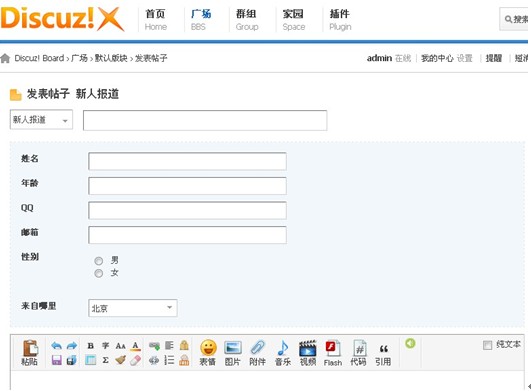Click the 年龄 age input field

coord(187,186)
